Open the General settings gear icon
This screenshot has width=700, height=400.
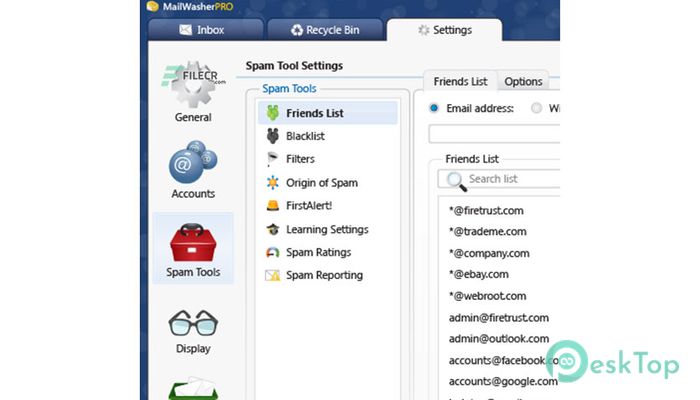click(193, 85)
